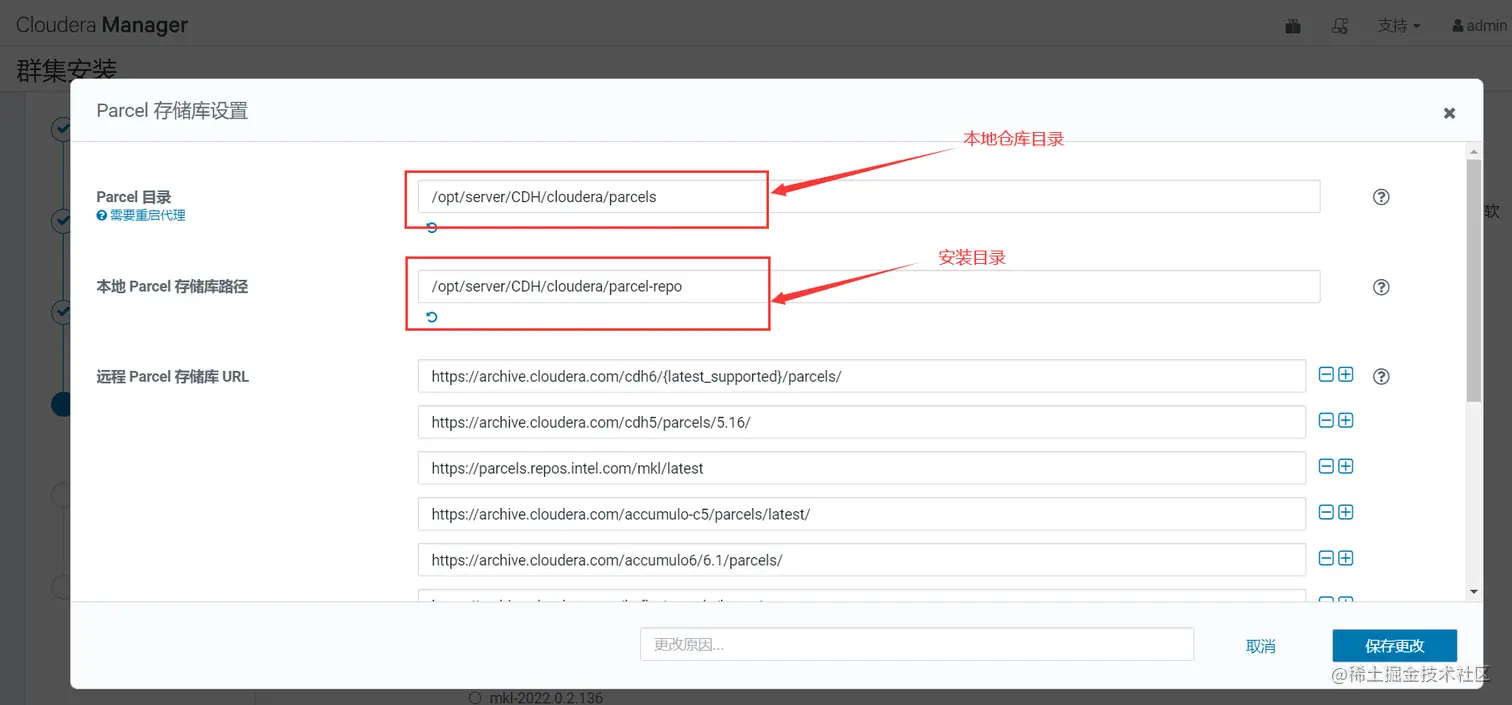Screen dimensions: 1512x705
Task: Reset 本地 Parcel 存储库路径 to default
Action: coord(432,317)
